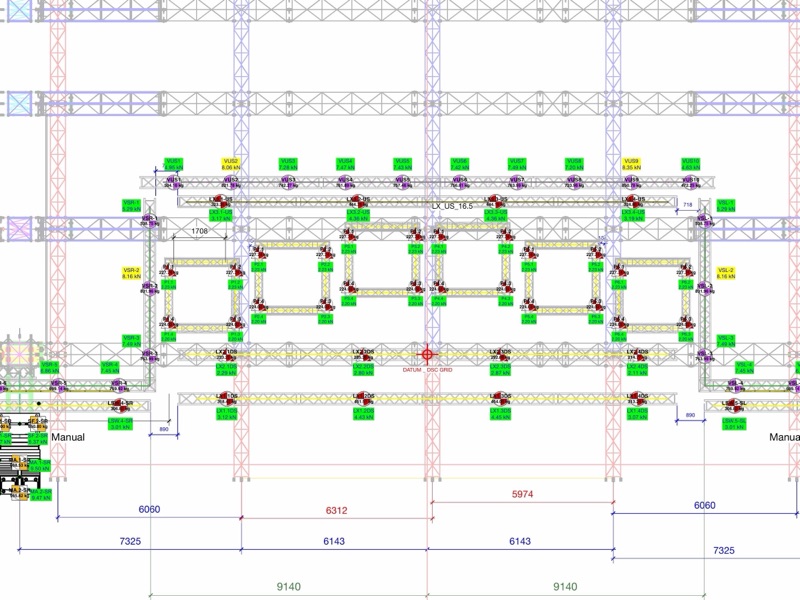Click the VSR-4 purple hoist symbol
The height and width of the screenshot is (600, 800).
click(118, 386)
